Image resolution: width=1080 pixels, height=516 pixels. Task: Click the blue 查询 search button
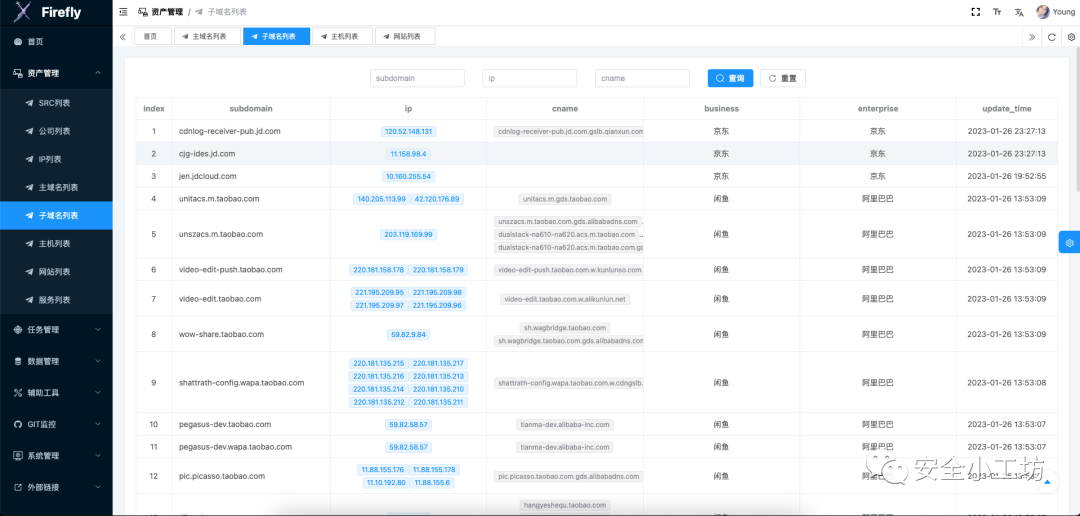(730, 78)
